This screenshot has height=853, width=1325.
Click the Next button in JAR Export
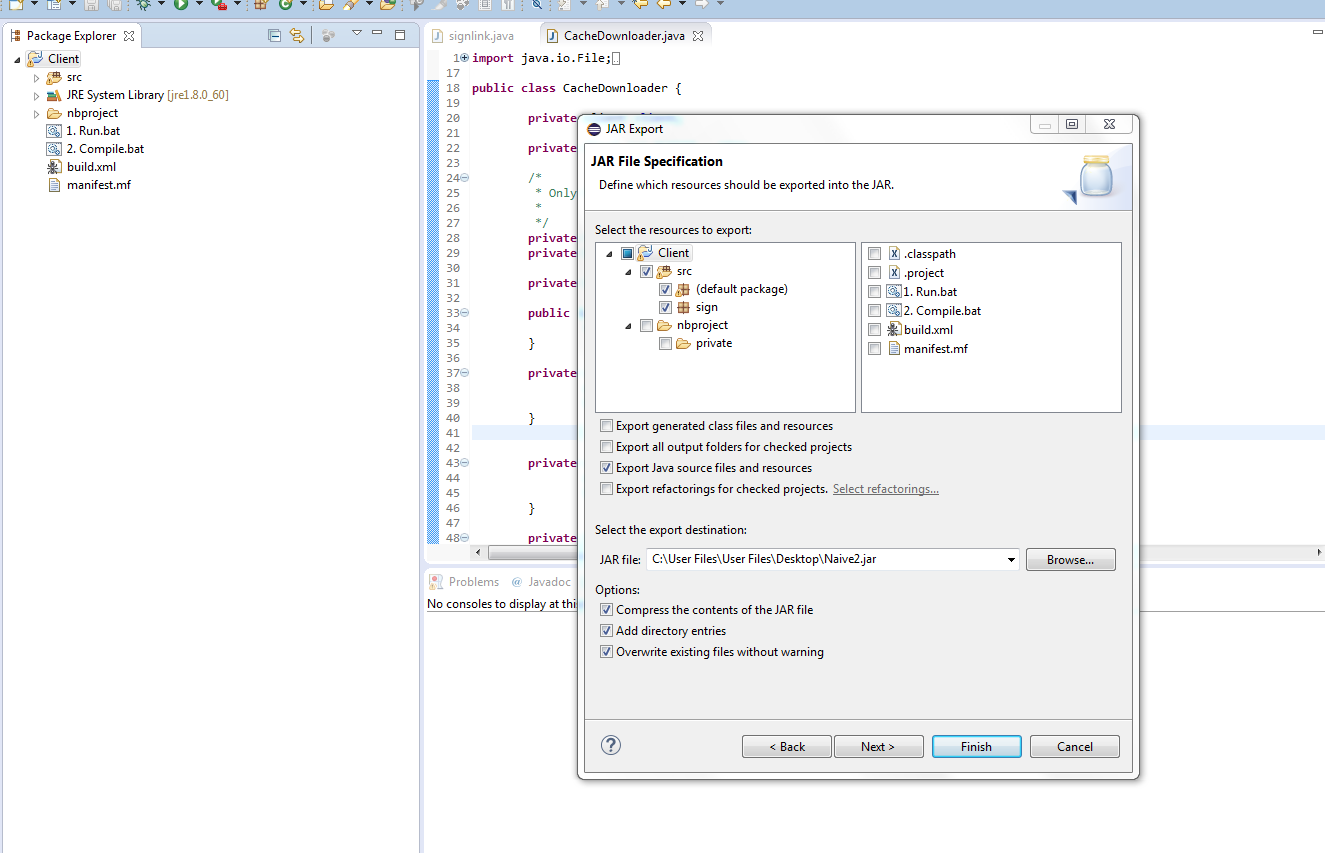878,747
